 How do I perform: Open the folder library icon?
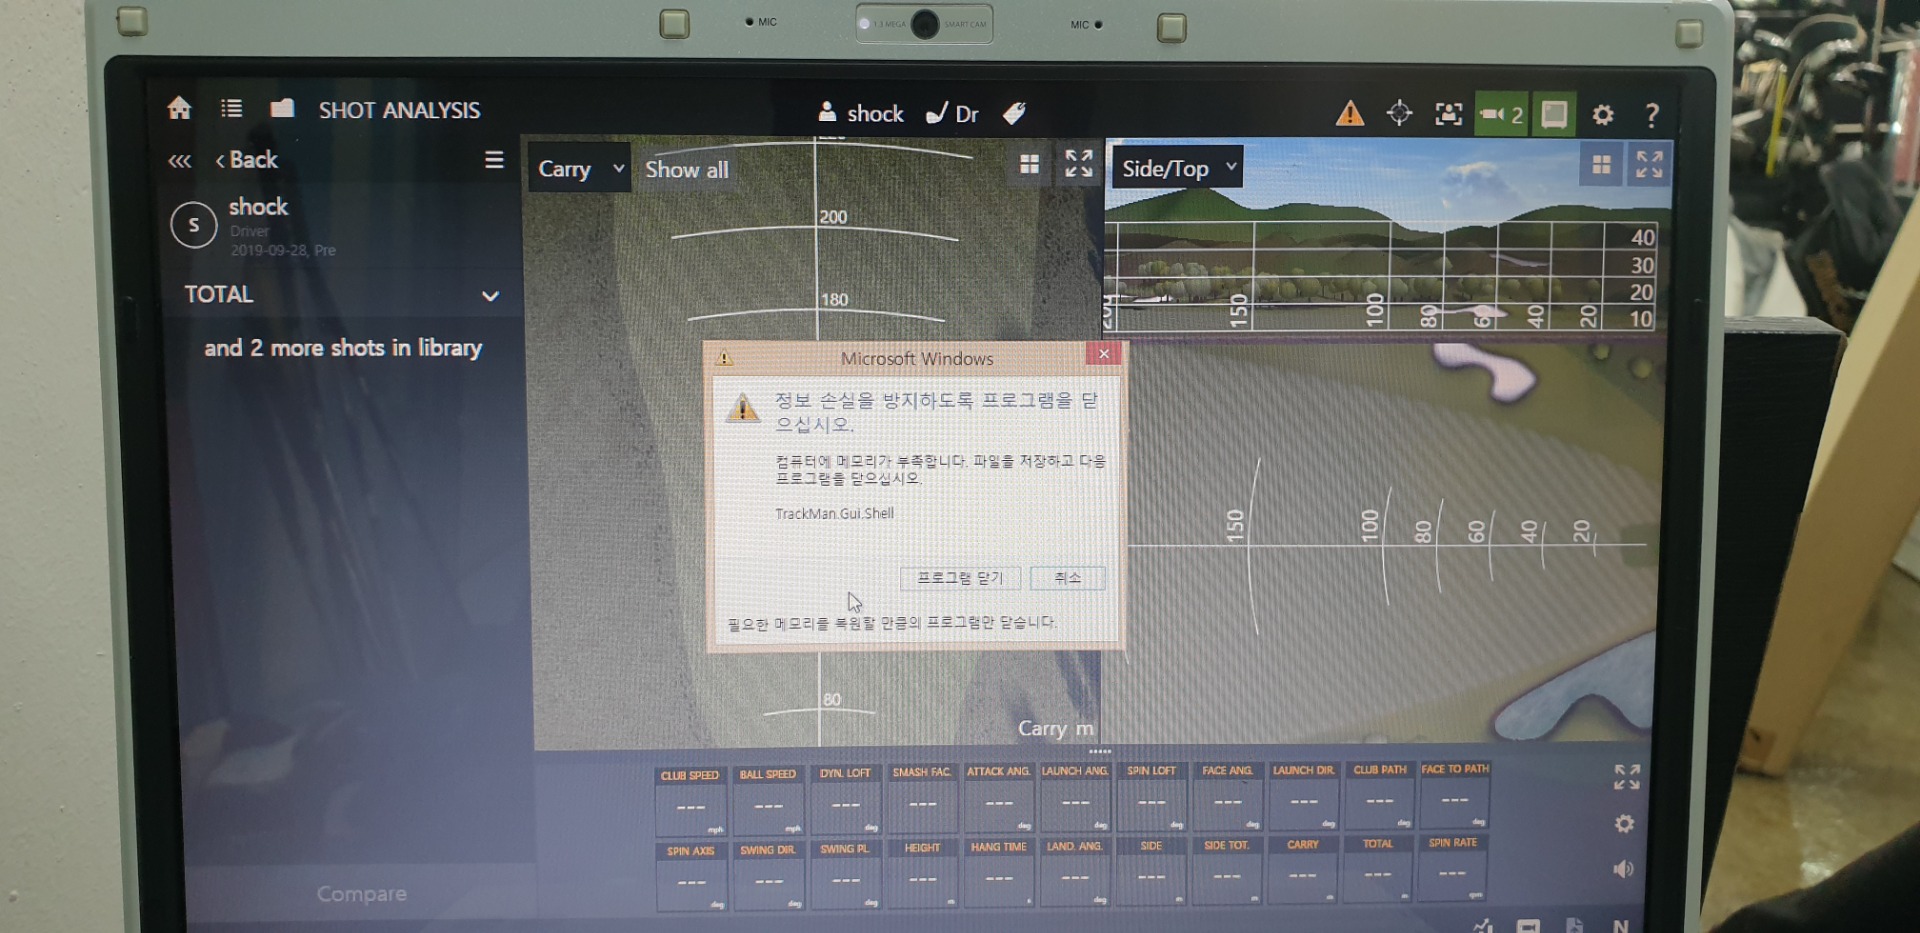[x=282, y=108]
